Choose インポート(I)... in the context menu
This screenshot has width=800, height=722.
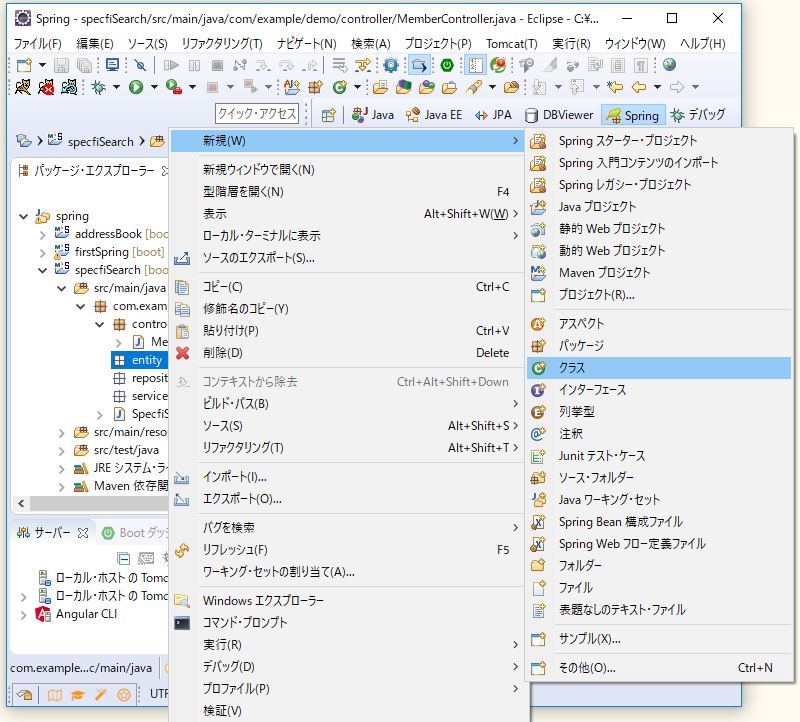pos(347,477)
